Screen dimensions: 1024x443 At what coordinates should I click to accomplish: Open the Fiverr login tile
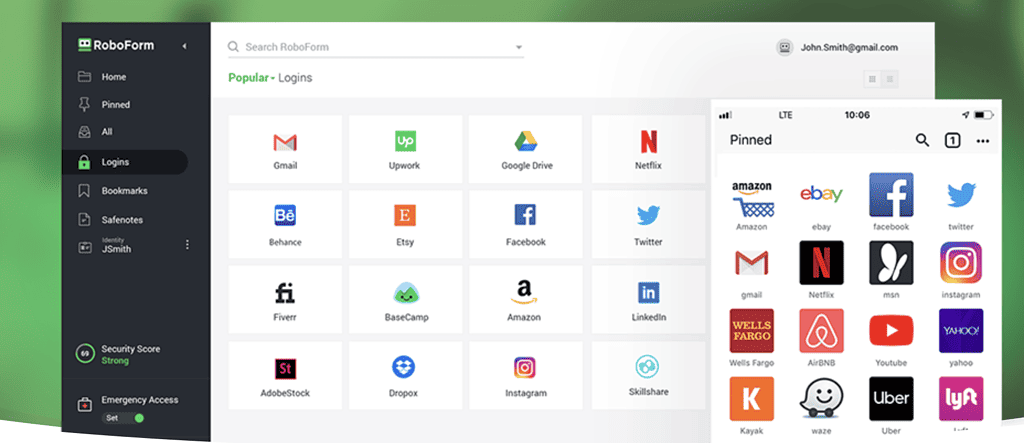(x=285, y=300)
